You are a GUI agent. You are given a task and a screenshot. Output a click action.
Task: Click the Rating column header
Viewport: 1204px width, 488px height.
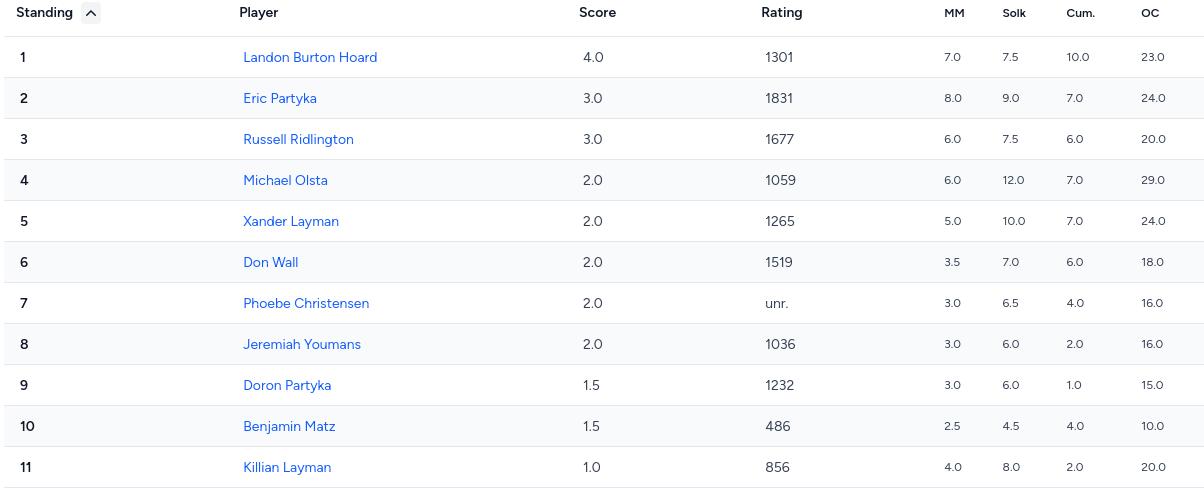click(781, 13)
